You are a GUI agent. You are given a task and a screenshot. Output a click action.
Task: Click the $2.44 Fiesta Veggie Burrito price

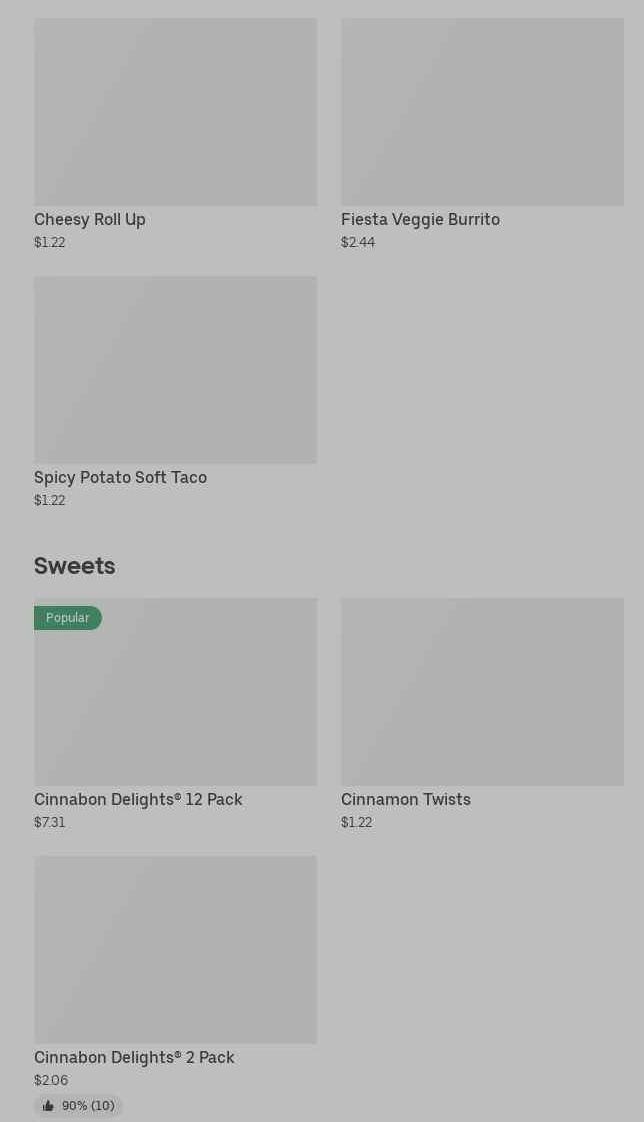[x=358, y=242]
